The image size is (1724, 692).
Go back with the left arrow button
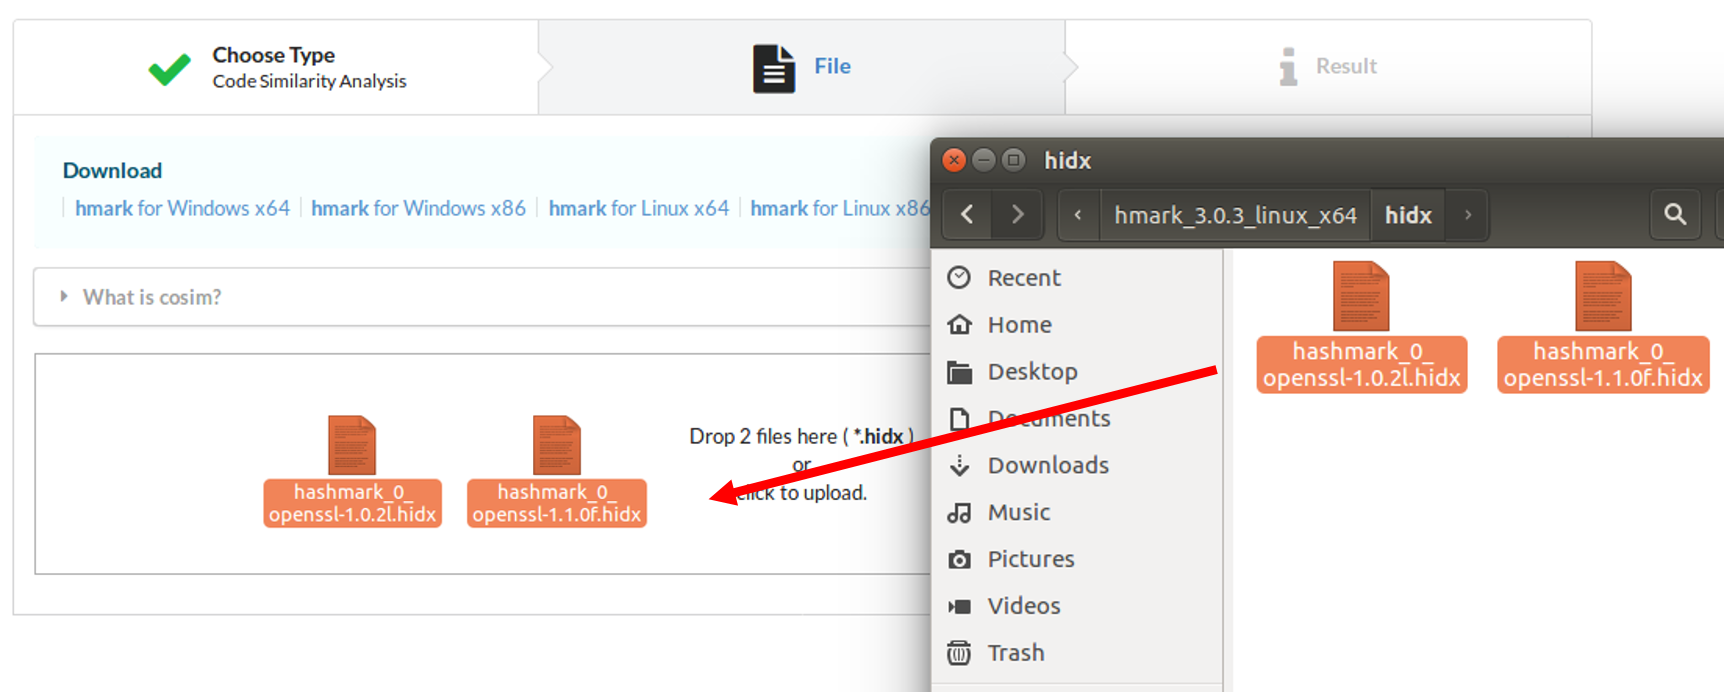point(967,214)
